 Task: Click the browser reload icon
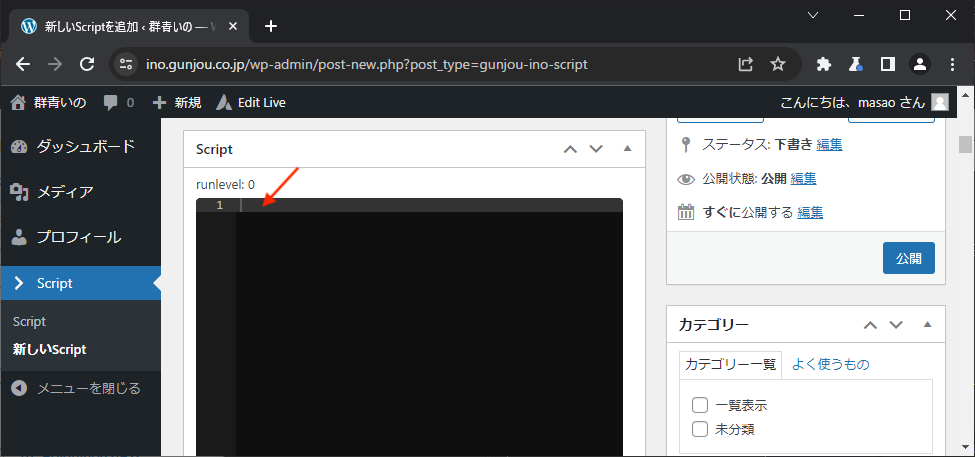coord(86,64)
